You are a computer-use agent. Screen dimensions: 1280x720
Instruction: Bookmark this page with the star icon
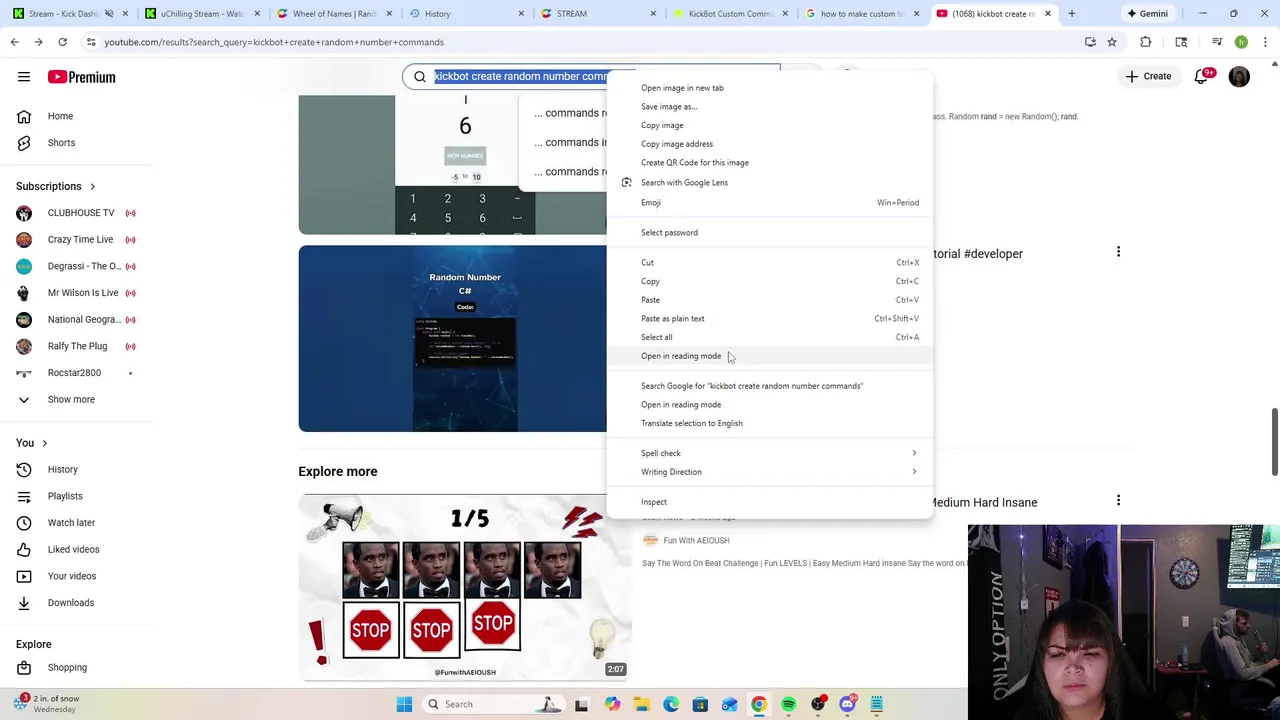click(1112, 42)
